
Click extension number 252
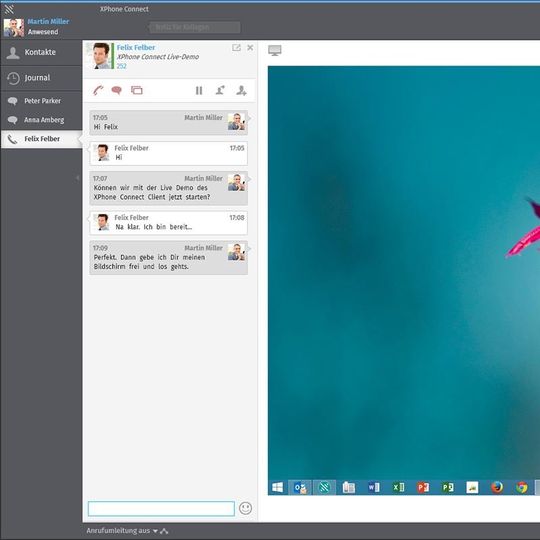[122, 66]
